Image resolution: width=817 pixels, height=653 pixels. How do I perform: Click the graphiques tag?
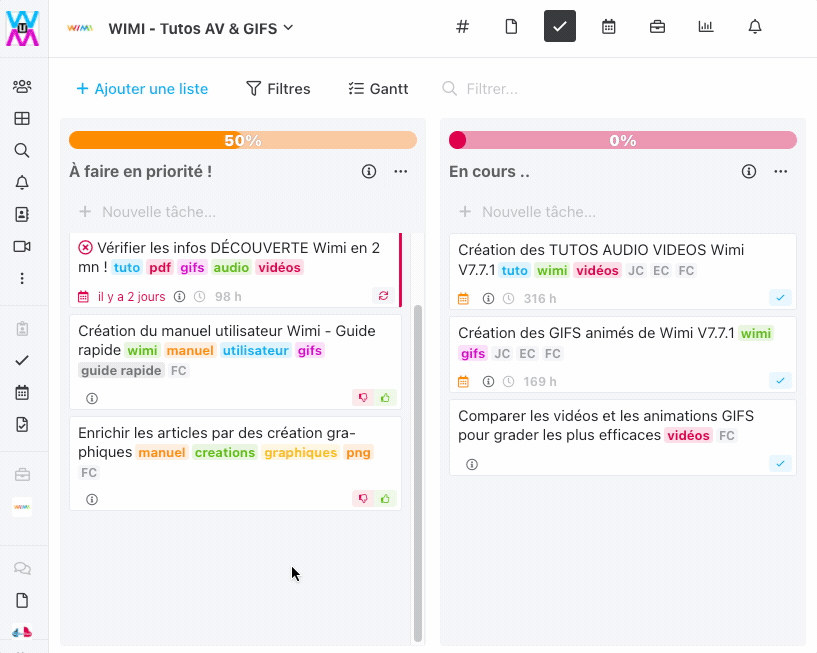301,452
